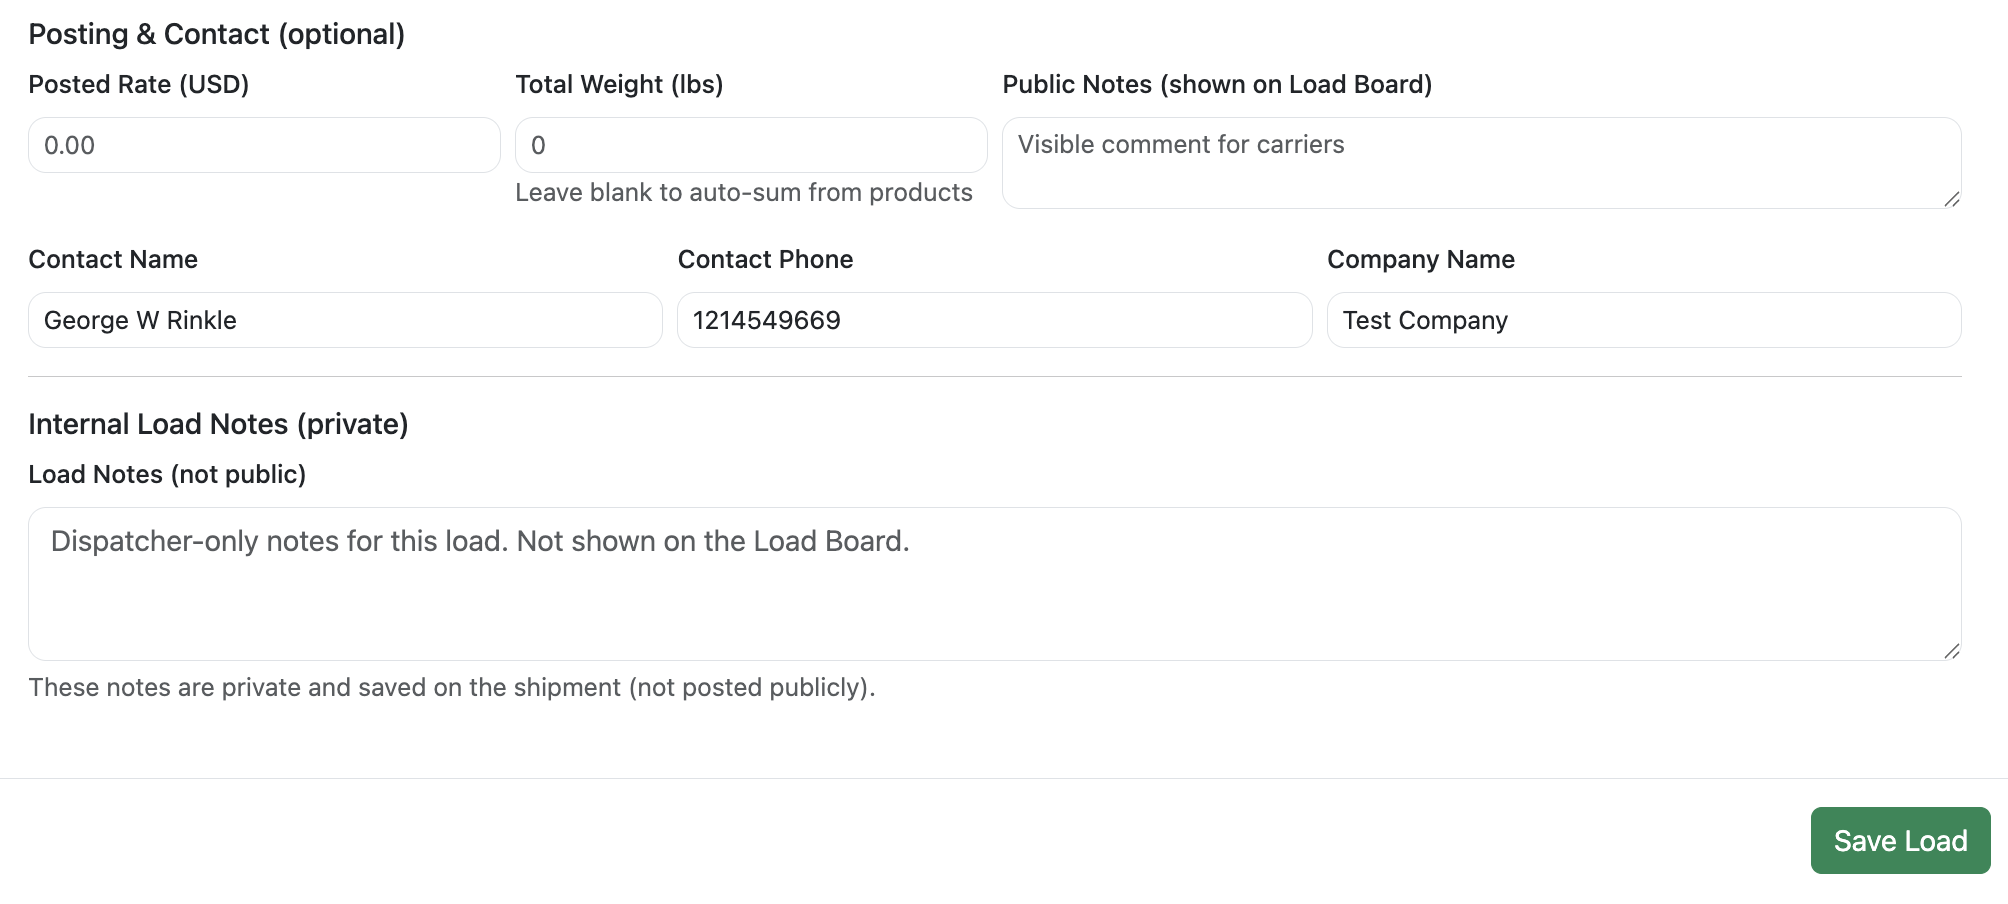
Task: Click the Posting & Contact section heading
Action: click(x=217, y=33)
